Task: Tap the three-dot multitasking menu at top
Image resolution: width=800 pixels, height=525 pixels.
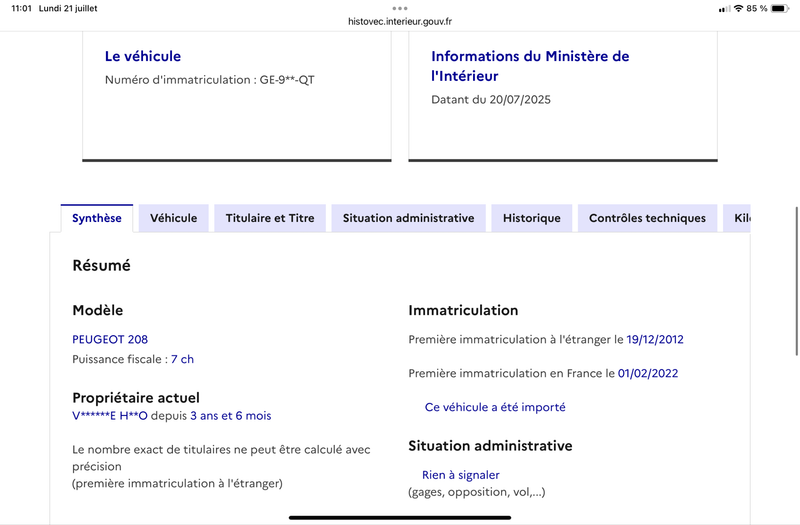Action: click(x=400, y=8)
